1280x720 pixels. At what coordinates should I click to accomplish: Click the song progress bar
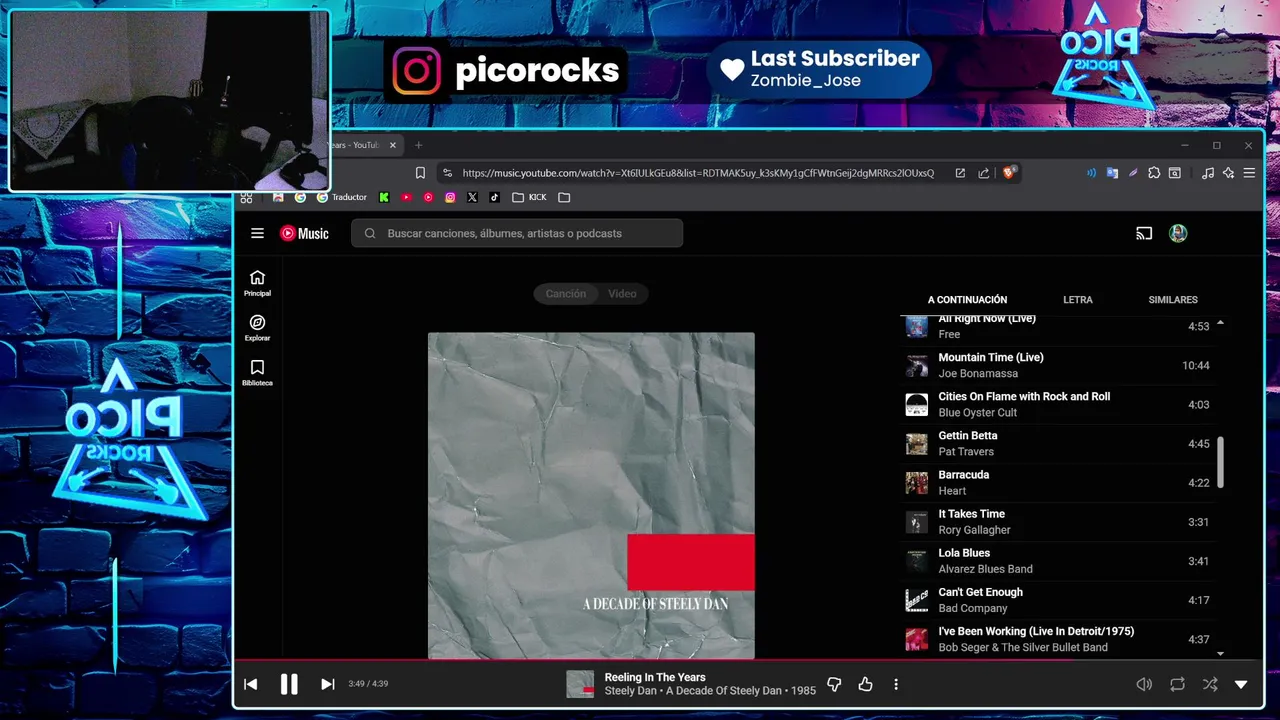747,659
